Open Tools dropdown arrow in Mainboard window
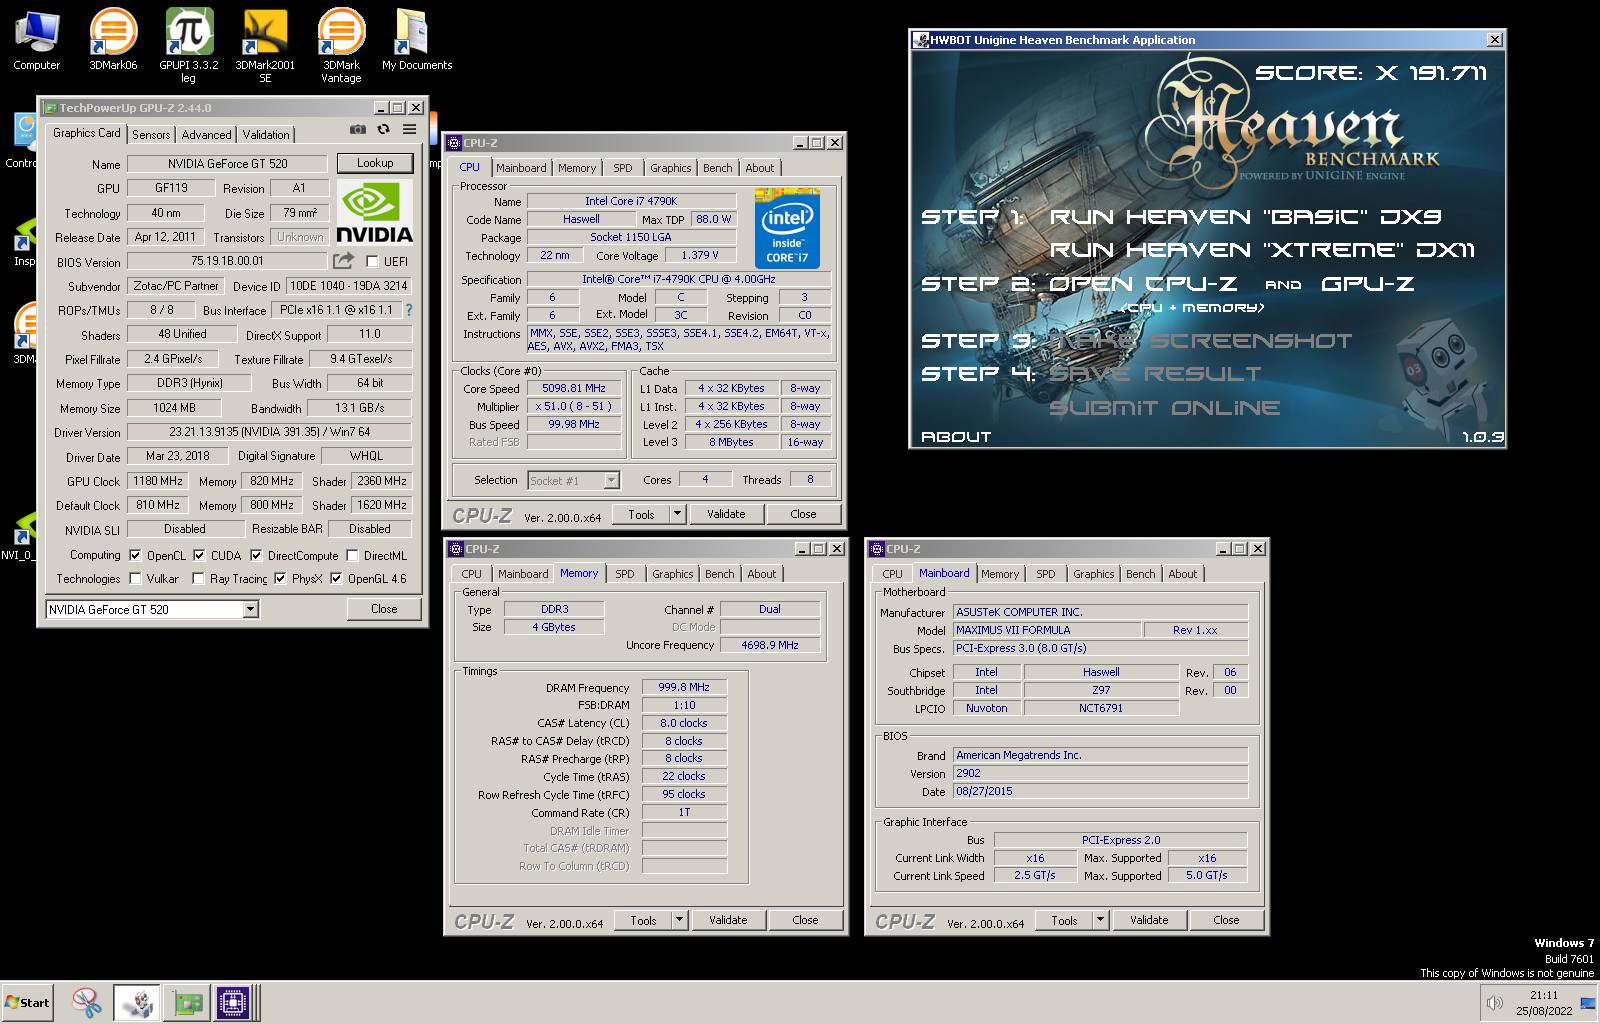The height and width of the screenshot is (1024, 1600). point(1100,920)
